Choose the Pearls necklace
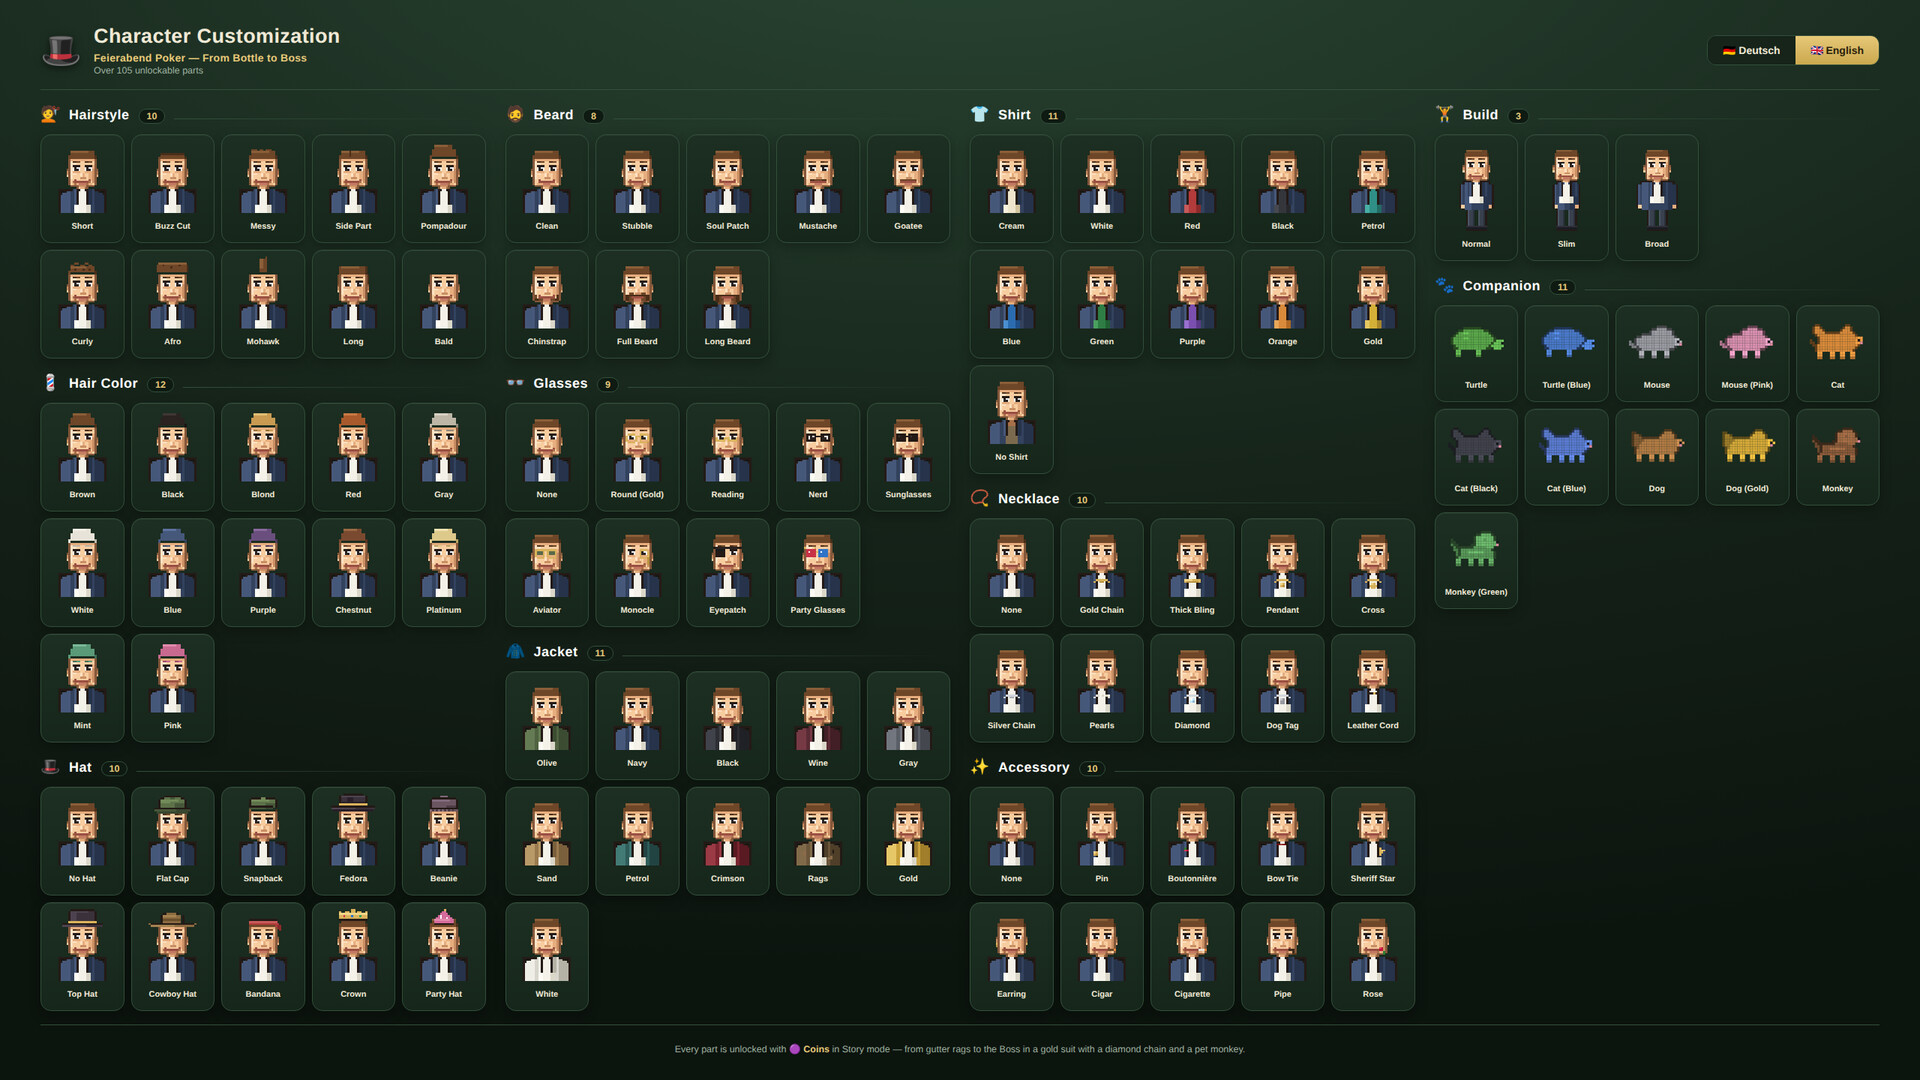Image resolution: width=1920 pixels, height=1080 pixels. 1102,688
